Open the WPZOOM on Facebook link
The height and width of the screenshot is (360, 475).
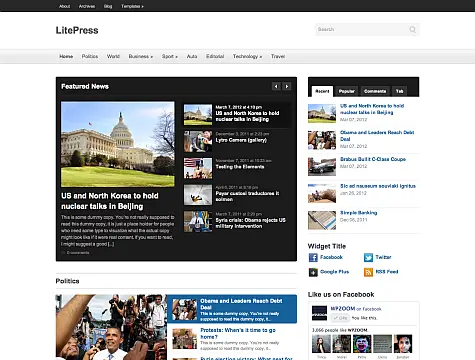[x=356, y=309]
